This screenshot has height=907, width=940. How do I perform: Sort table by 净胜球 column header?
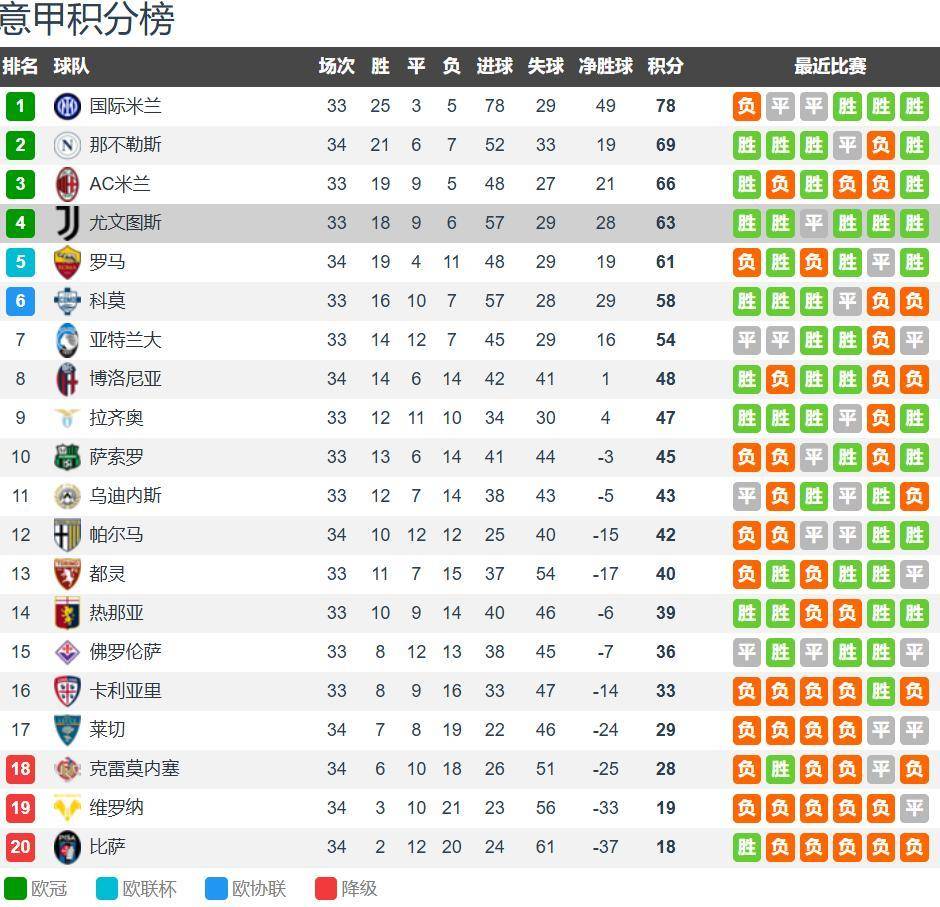coord(605,66)
